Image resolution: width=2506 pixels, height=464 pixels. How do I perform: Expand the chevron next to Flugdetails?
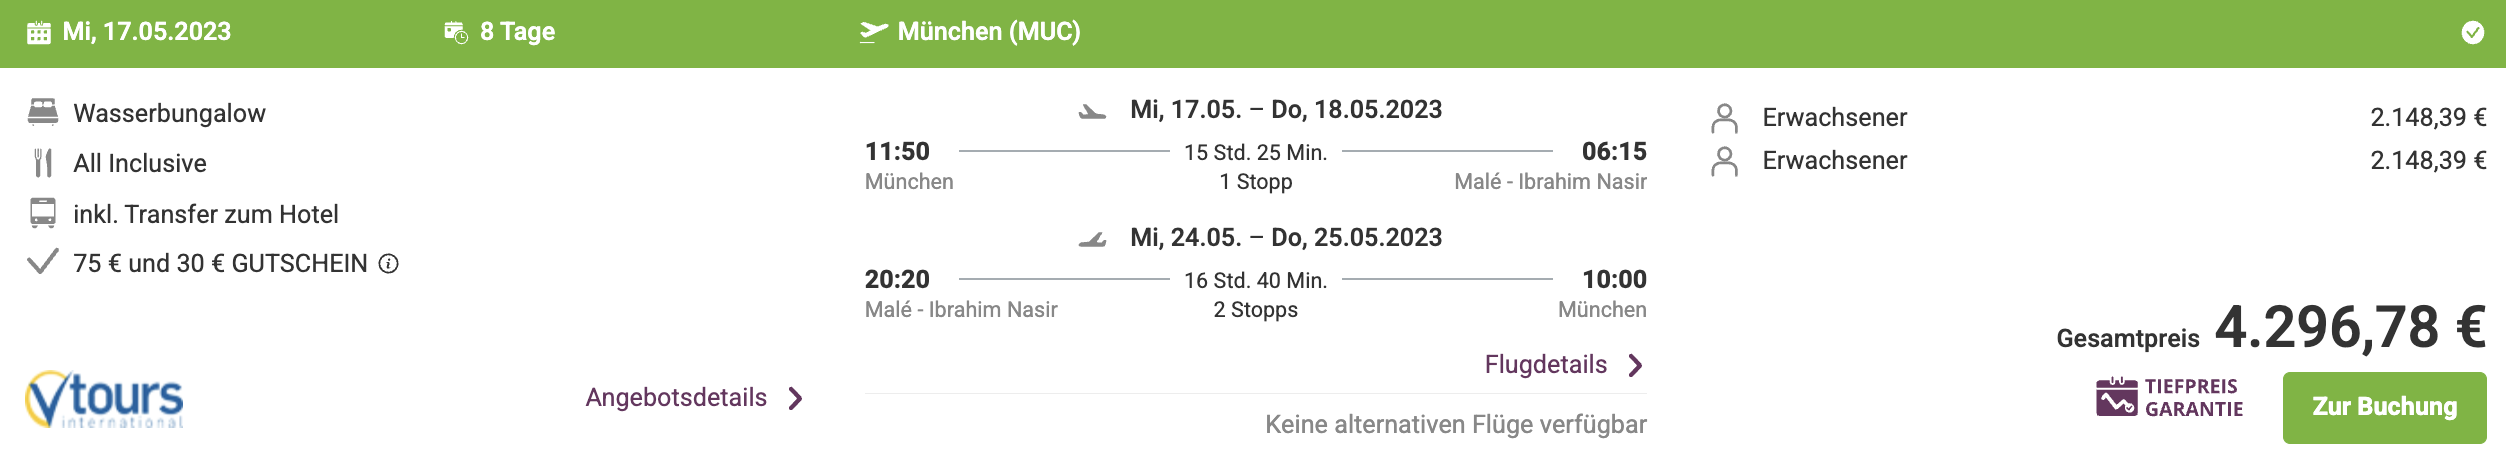click(x=1636, y=366)
